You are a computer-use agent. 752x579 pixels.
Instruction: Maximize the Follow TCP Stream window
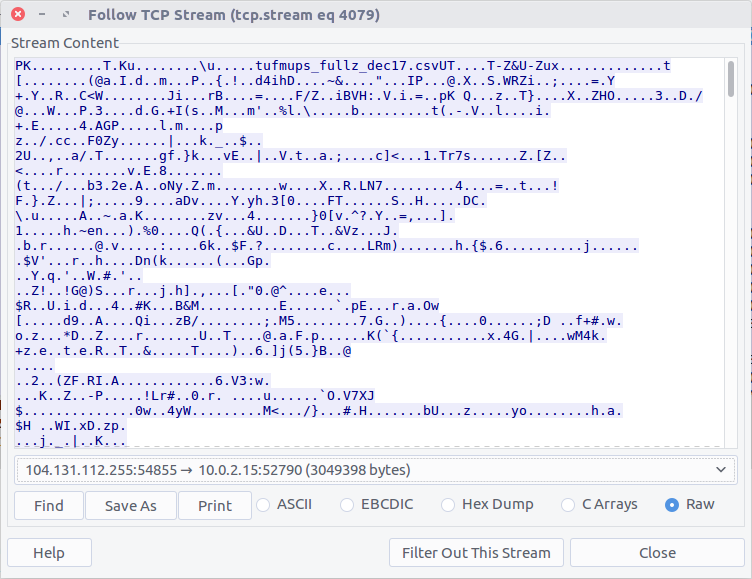click(65, 16)
